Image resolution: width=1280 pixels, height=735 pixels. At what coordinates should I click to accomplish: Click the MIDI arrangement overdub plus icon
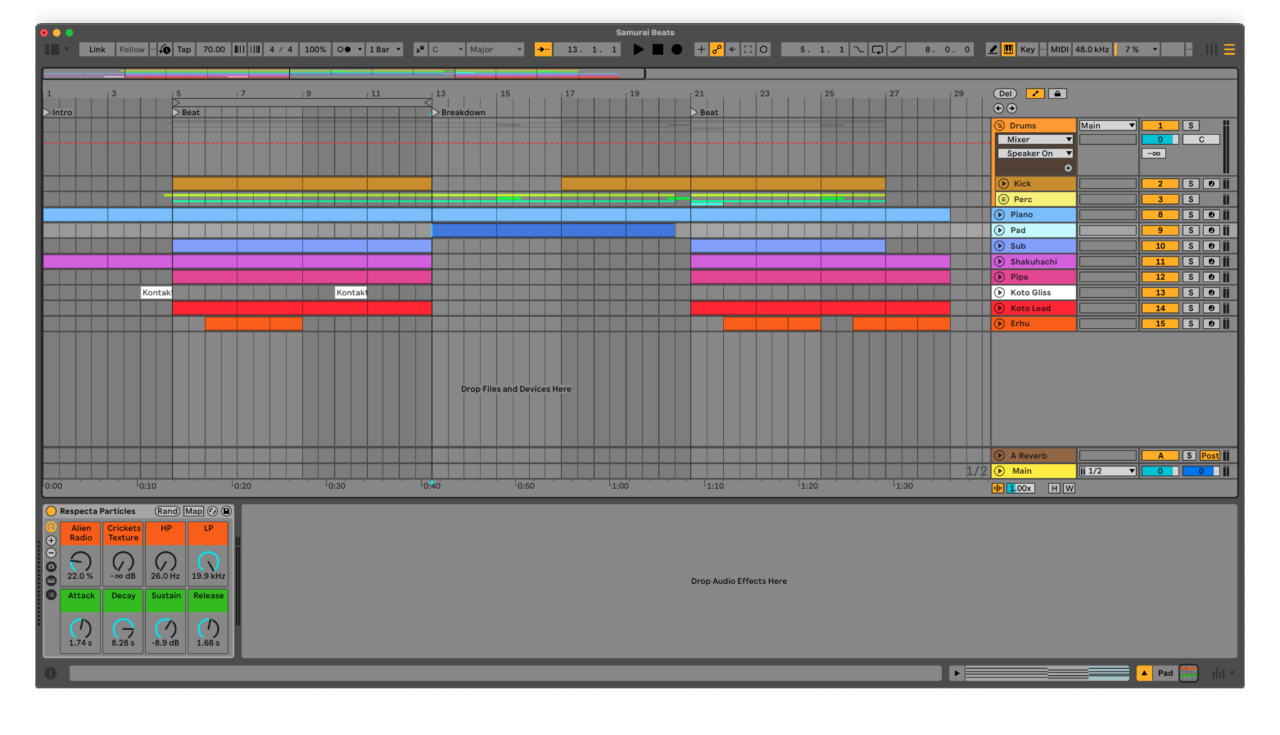[x=701, y=49]
